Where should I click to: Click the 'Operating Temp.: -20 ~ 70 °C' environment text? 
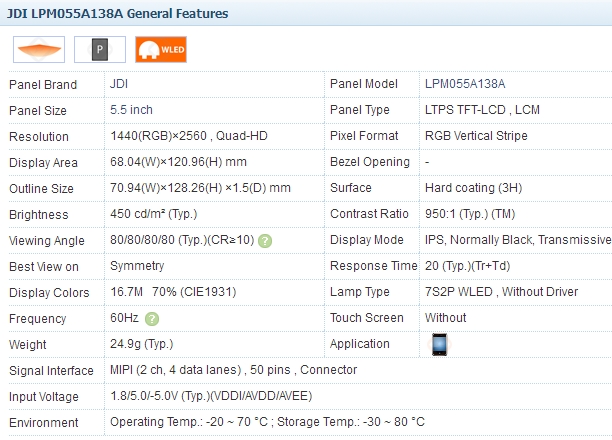tap(189, 422)
